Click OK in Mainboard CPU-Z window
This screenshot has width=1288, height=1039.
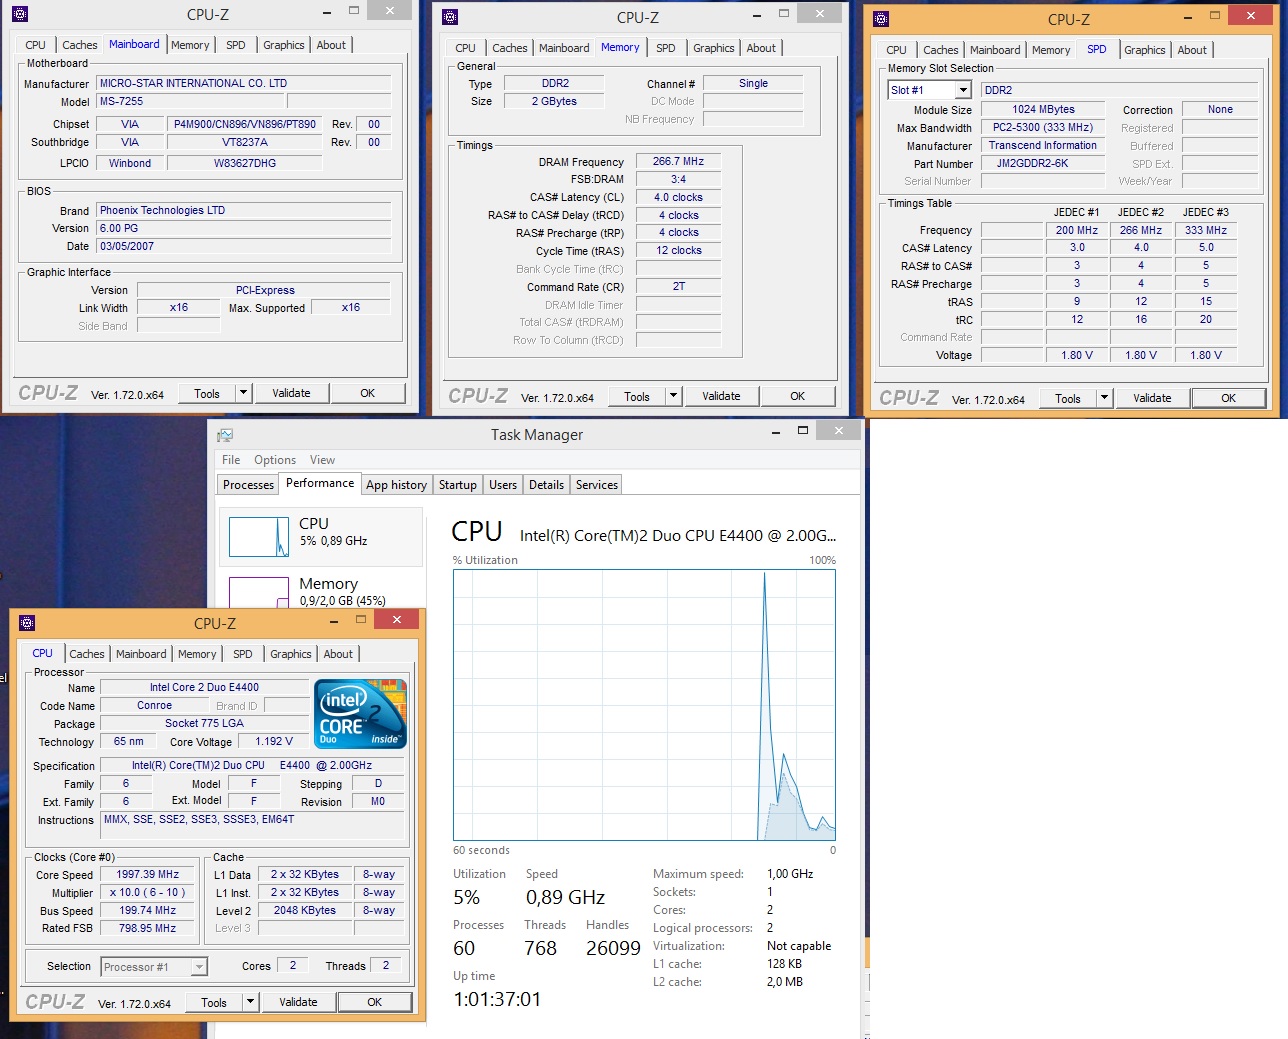tap(368, 393)
